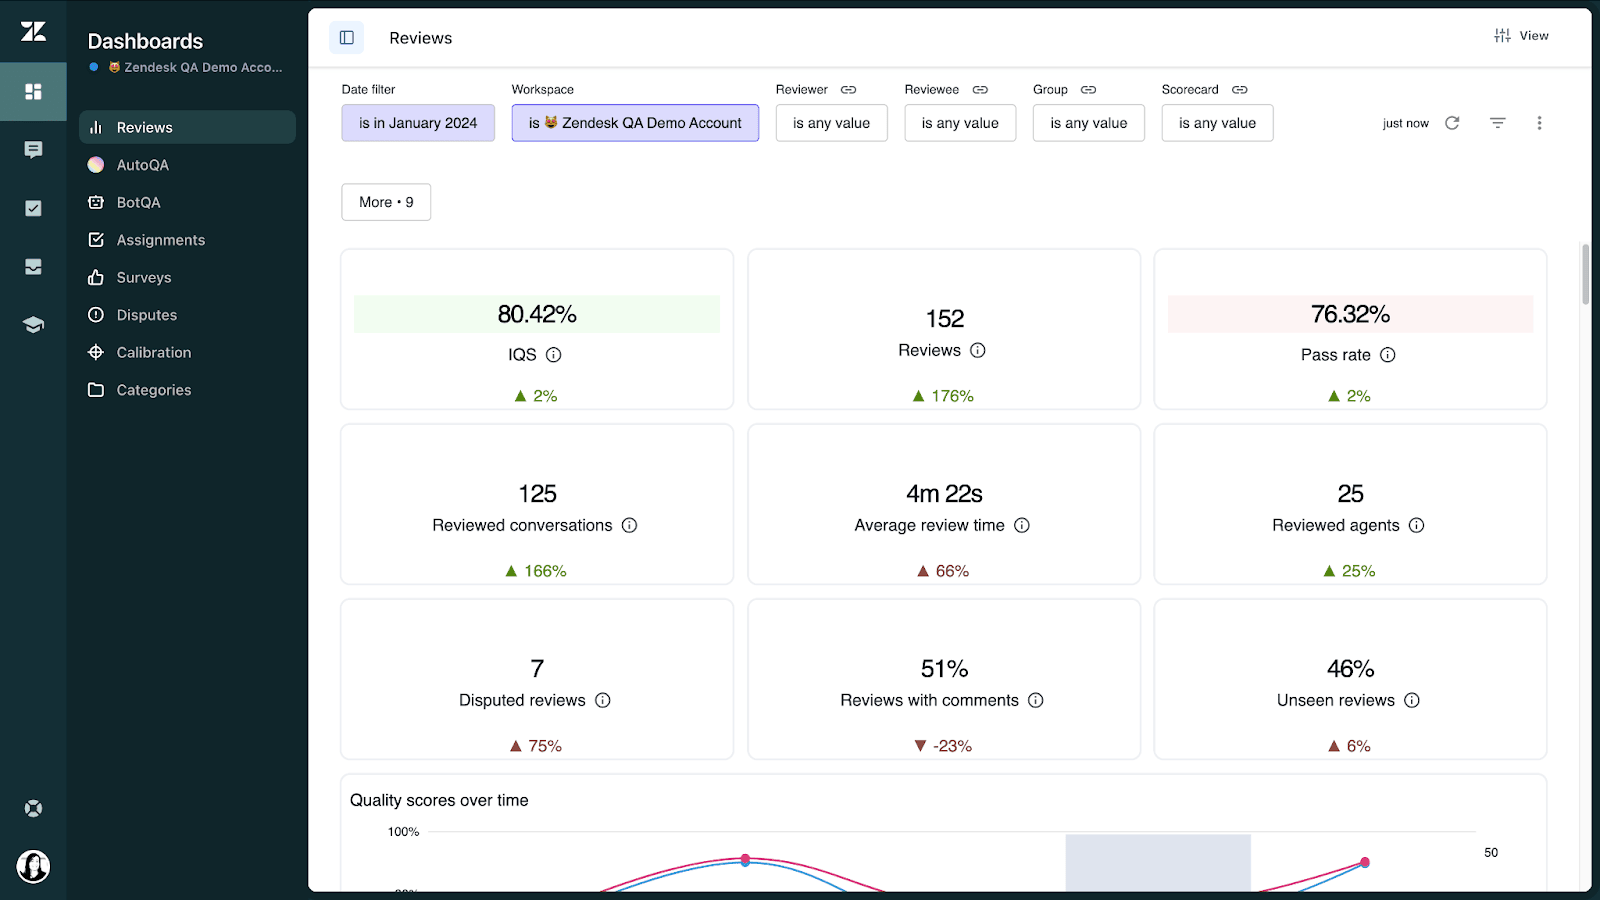Select the Tasks checkmark icon in sidebar
This screenshot has height=900, width=1600.
click(33, 208)
